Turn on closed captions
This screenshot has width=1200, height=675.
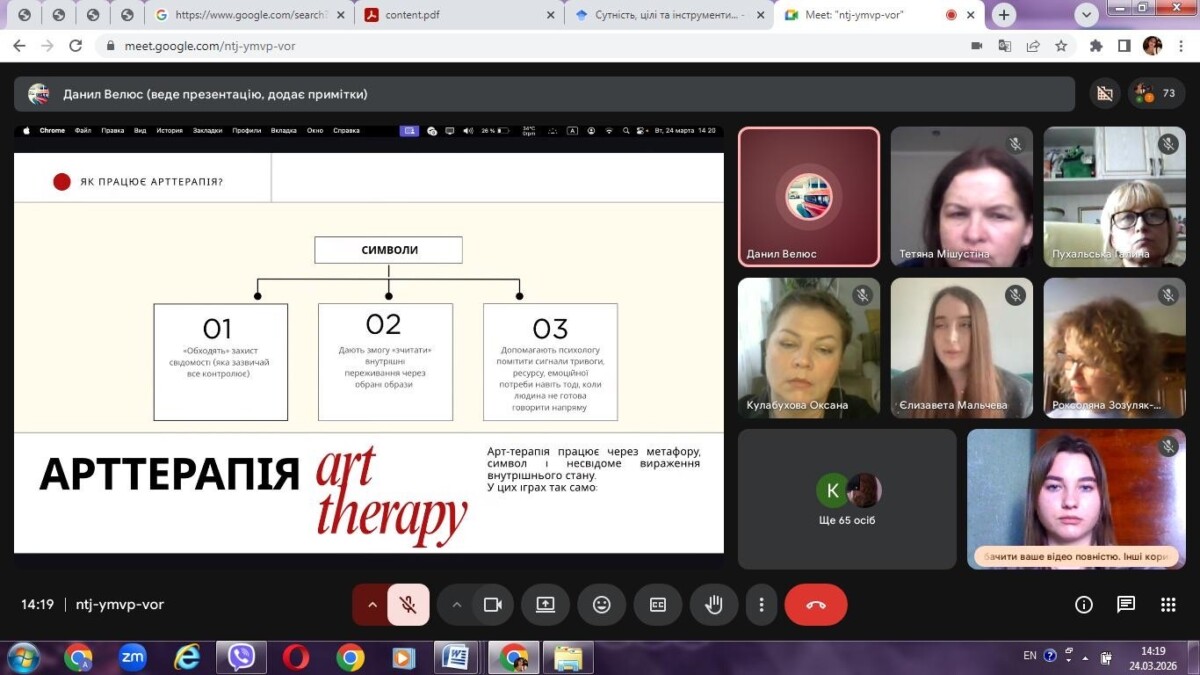pos(657,605)
